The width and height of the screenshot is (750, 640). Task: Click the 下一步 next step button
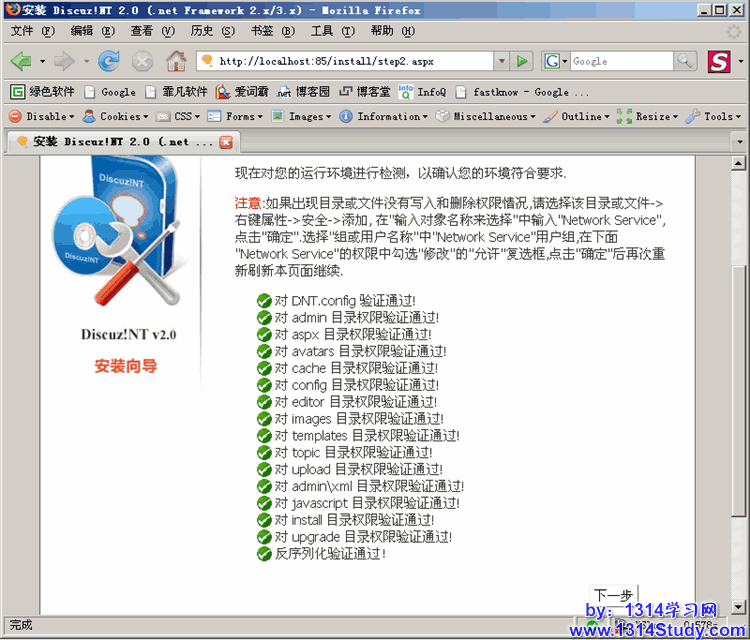point(613,595)
